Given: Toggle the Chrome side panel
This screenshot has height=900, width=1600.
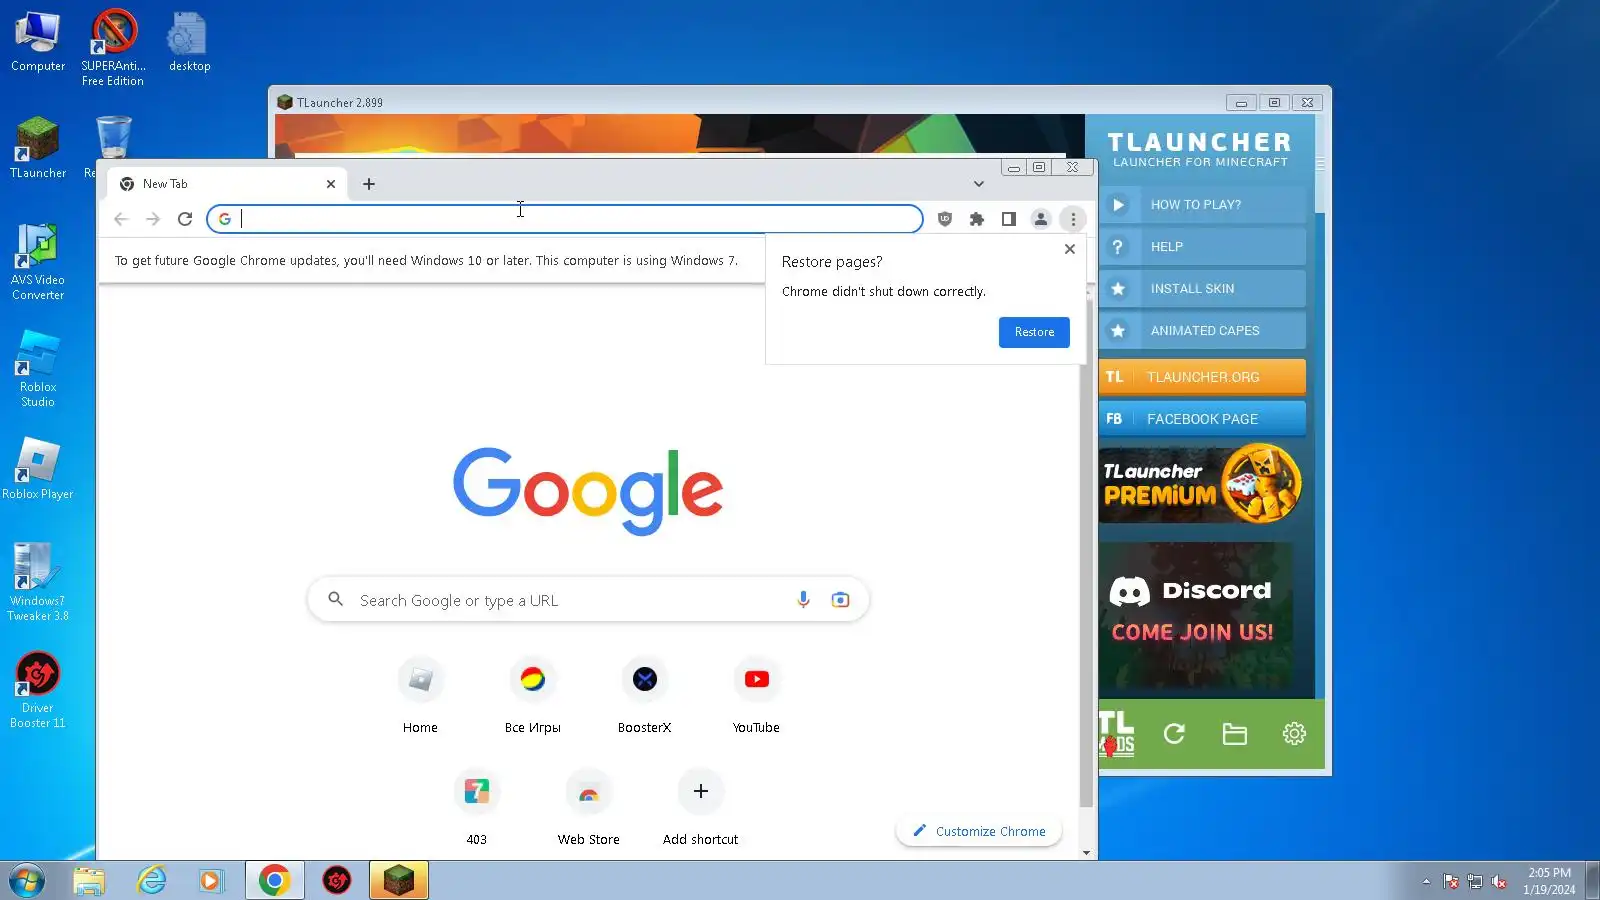Looking at the screenshot, I should [1009, 219].
